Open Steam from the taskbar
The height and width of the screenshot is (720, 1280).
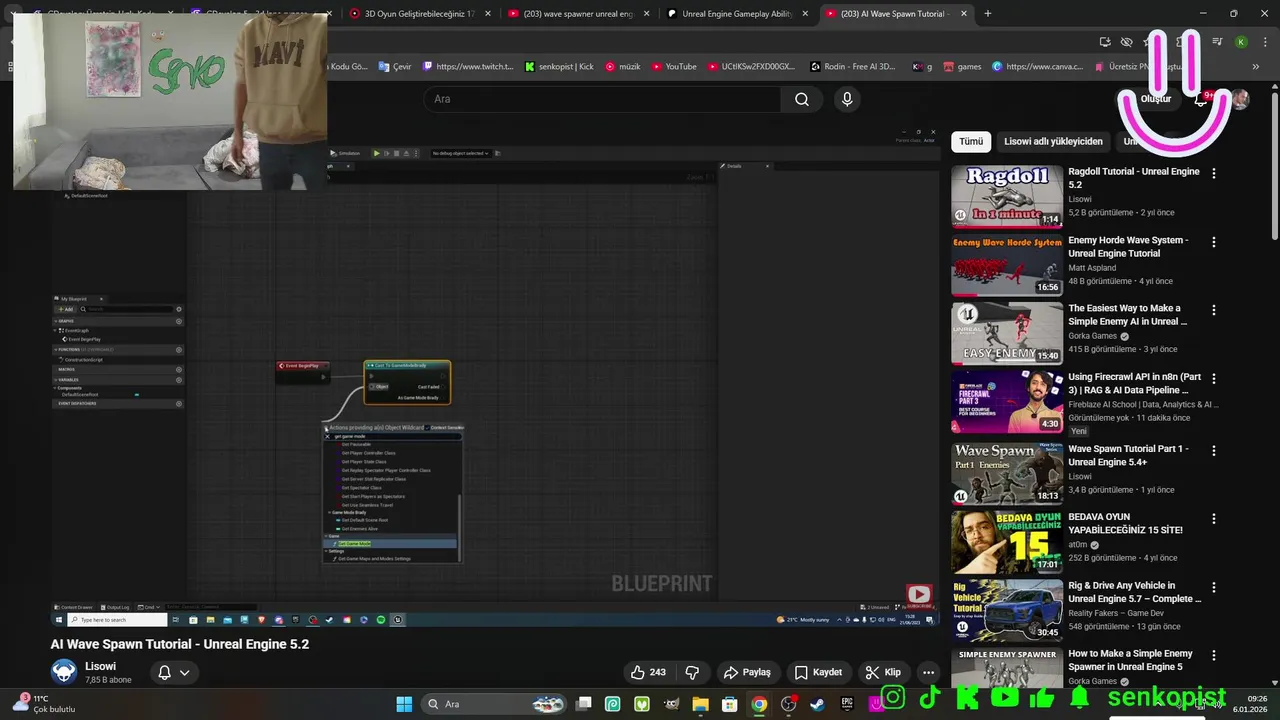click(x=818, y=704)
